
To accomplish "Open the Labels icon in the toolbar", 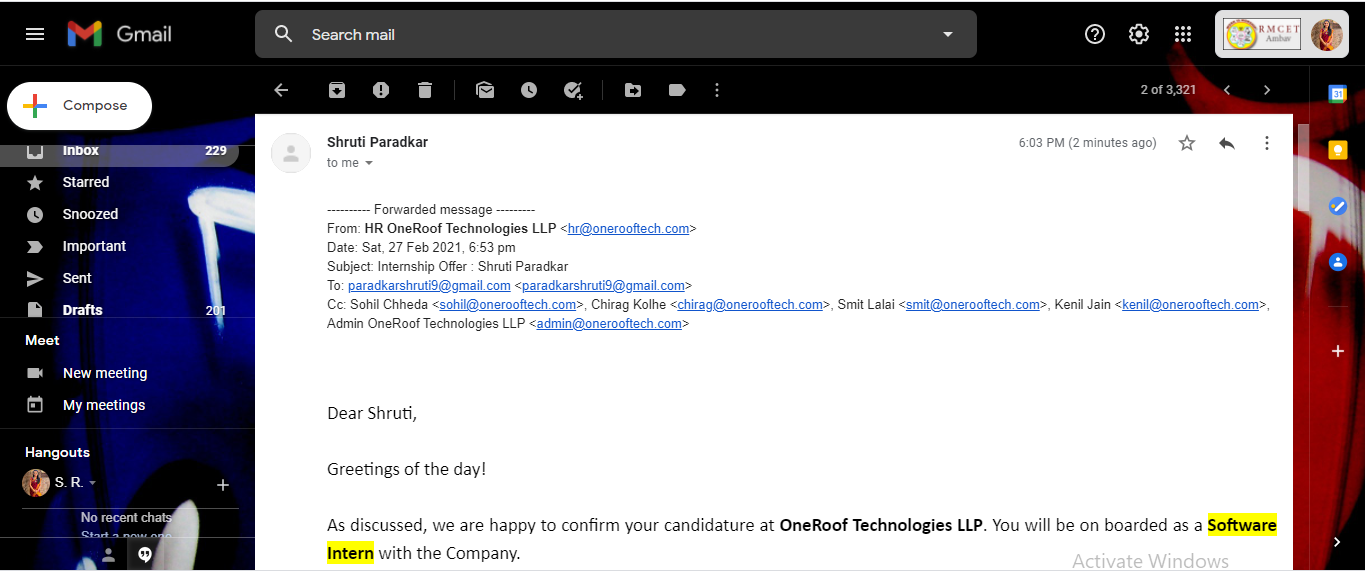I will (677, 90).
